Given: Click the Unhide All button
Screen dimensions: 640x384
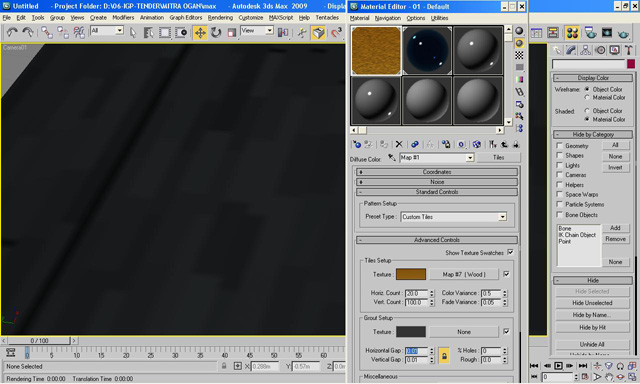Looking at the screenshot, I should point(592,344).
